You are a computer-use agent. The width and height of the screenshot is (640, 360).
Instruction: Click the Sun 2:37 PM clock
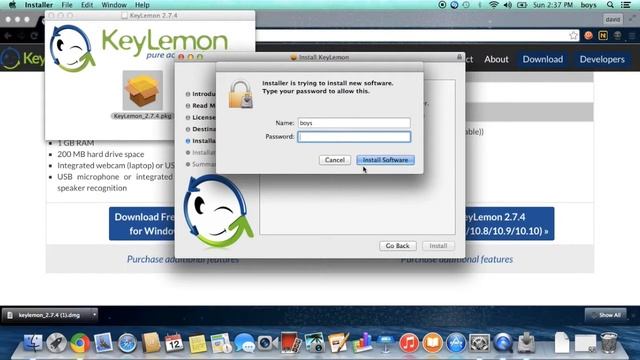553,5
